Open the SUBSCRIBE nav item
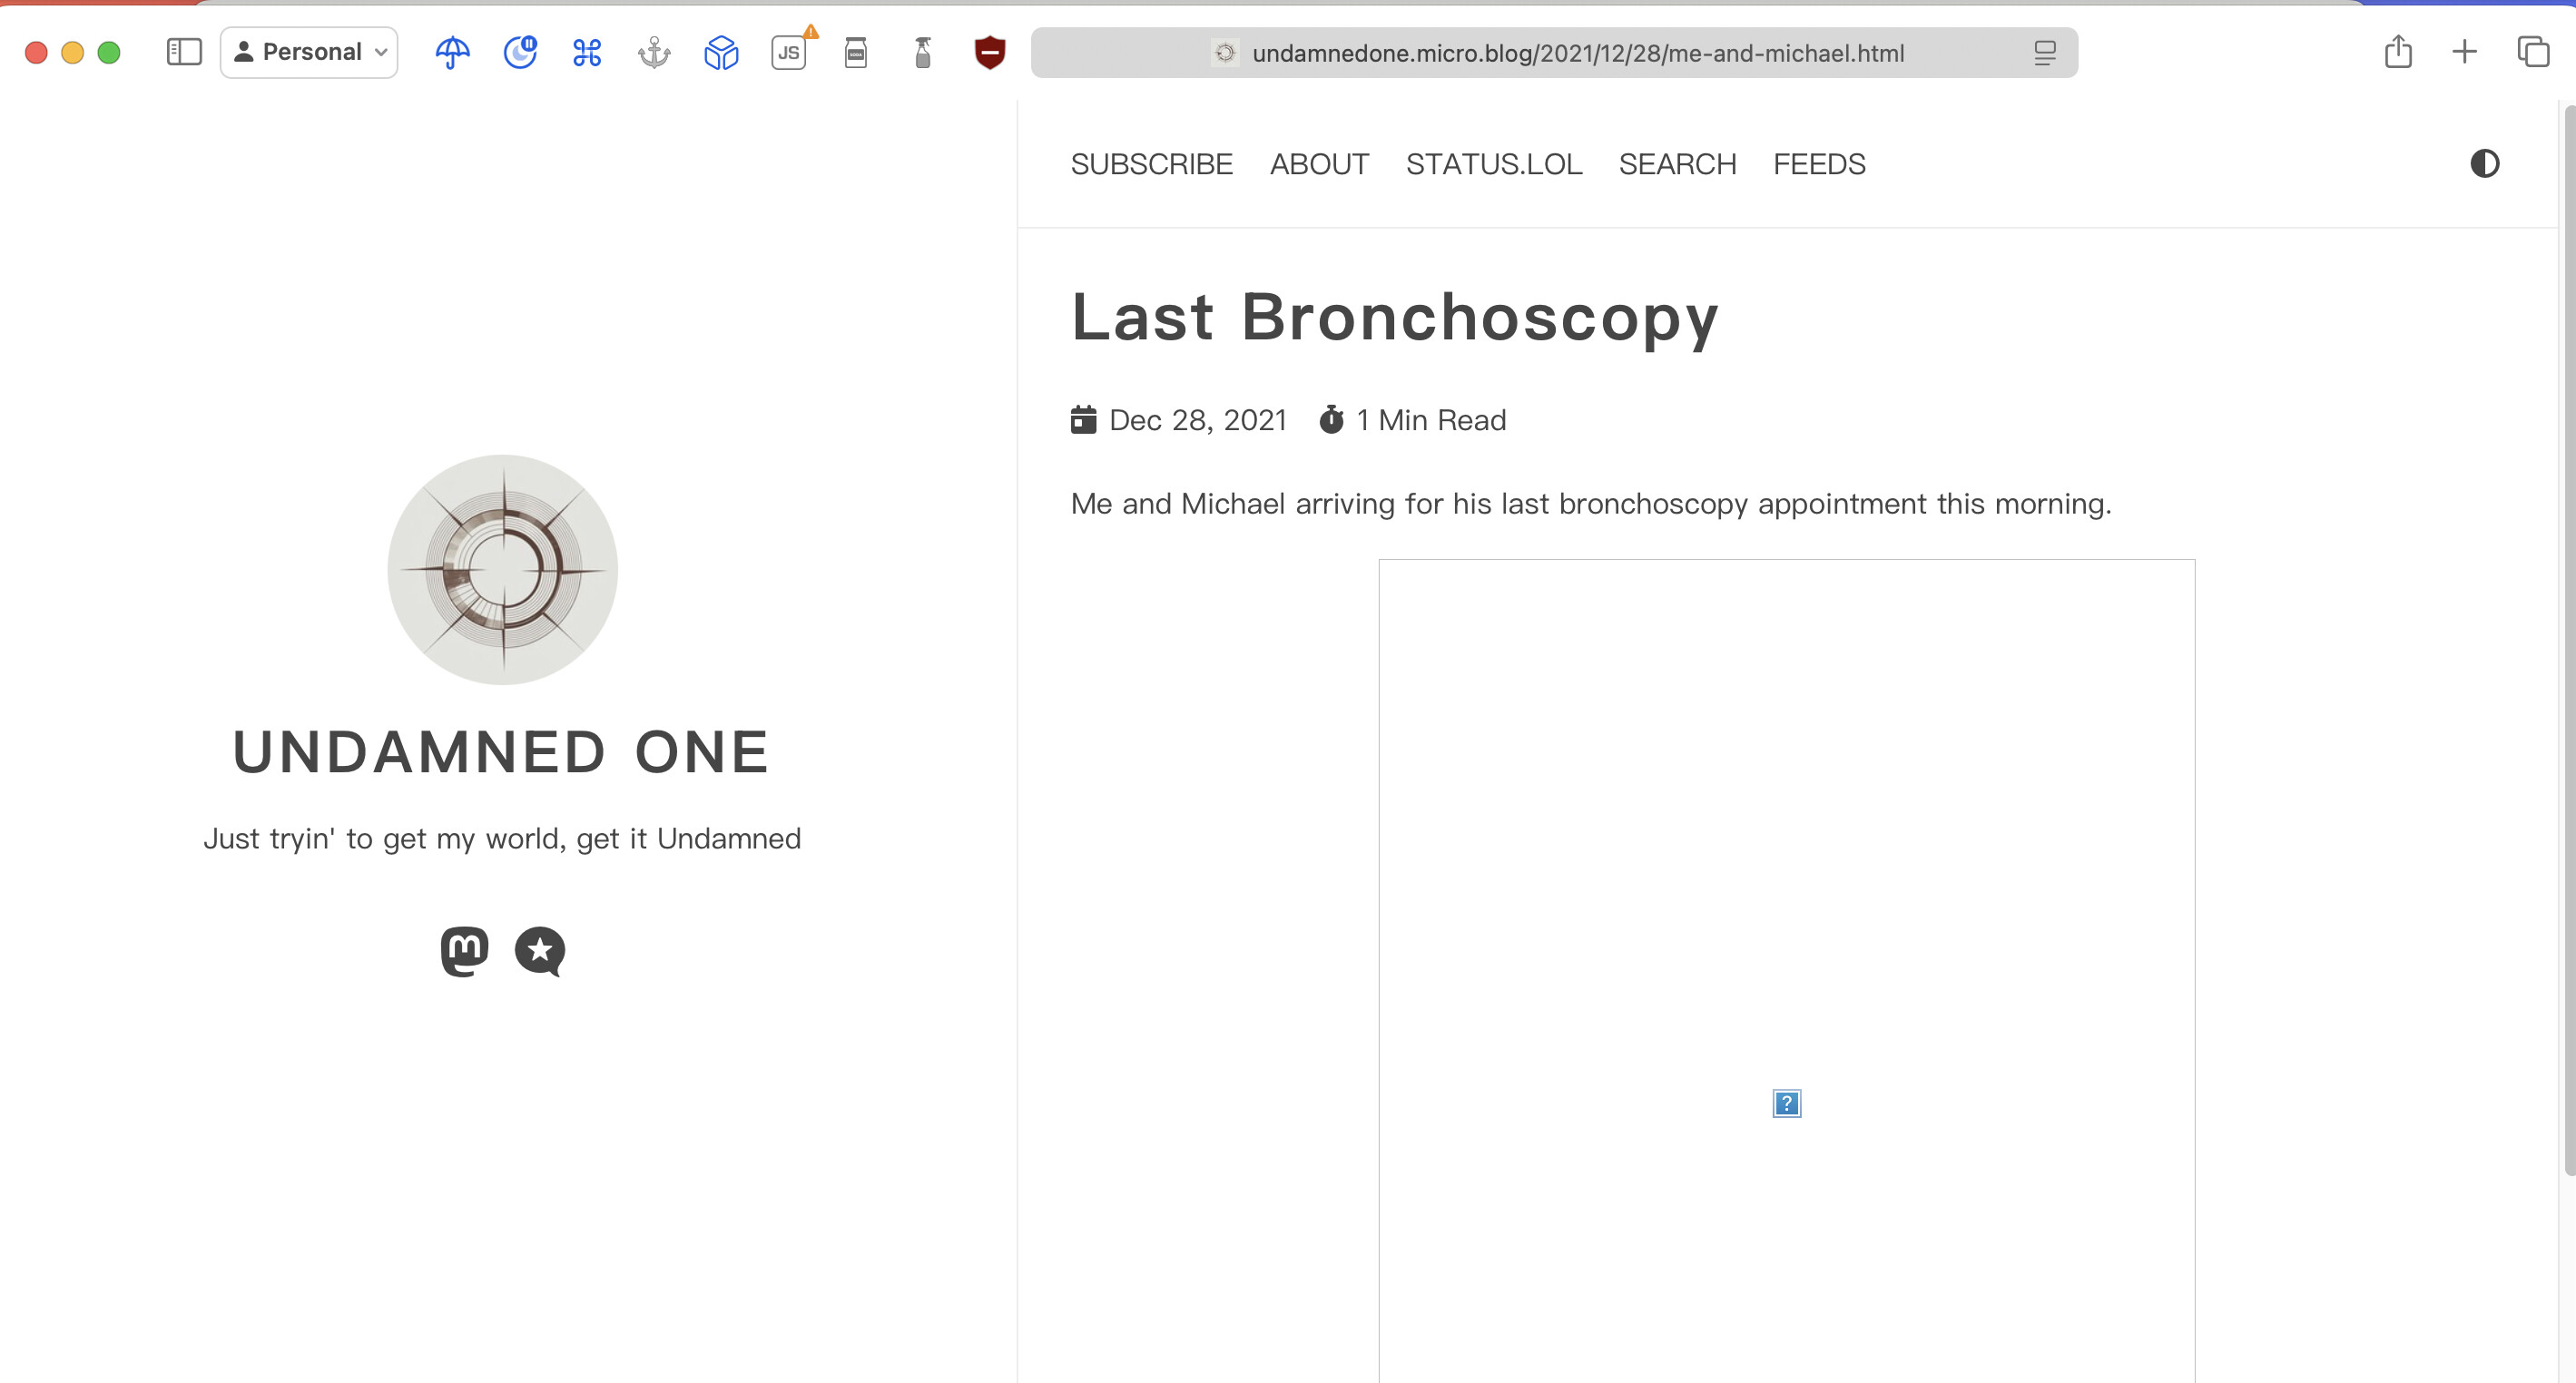The image size is (2576, 1383). [x=1151, y=164]
